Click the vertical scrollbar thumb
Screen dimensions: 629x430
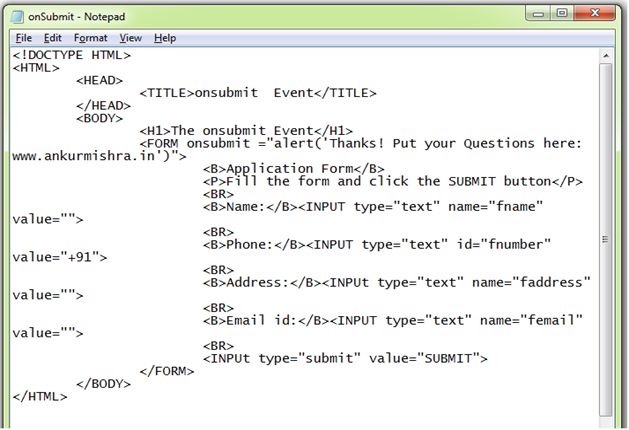(606, 239)
